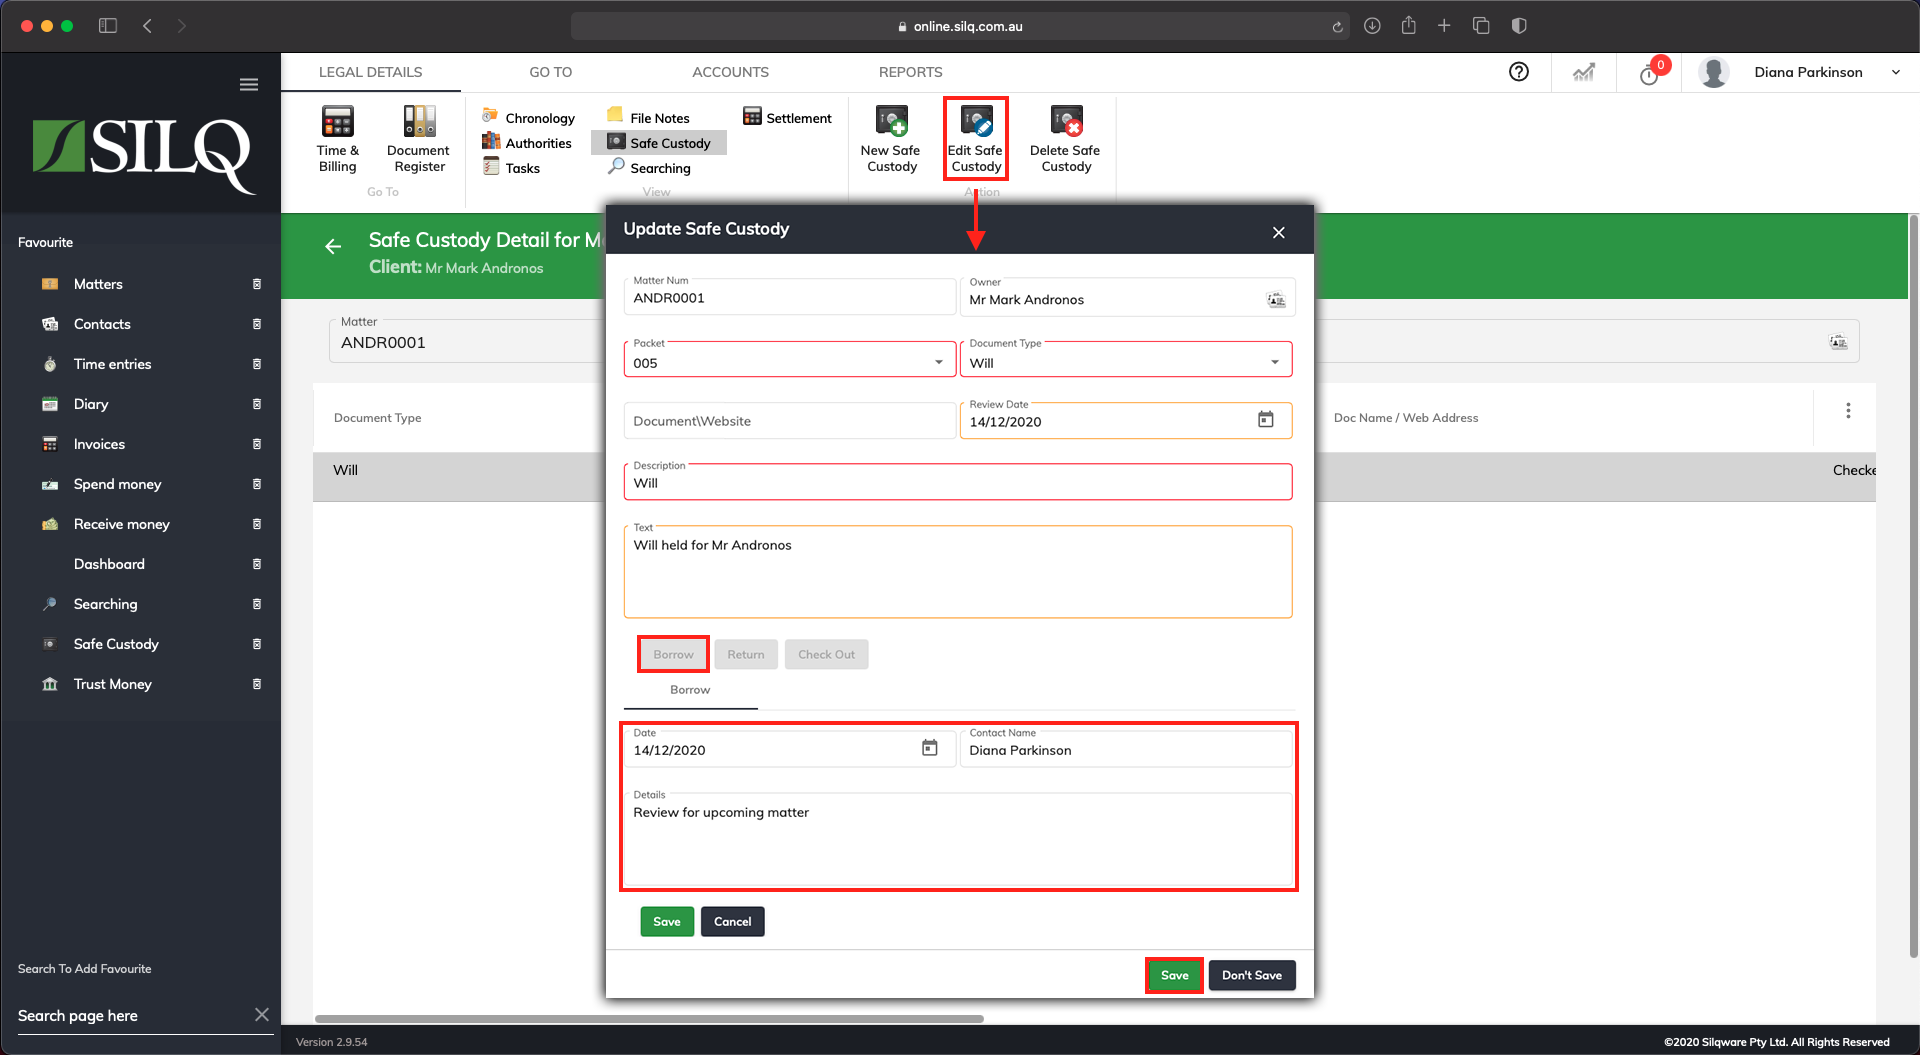1920x1055 pixels.
Task: Open the Review Date calendar picker
Action: 1265,420
